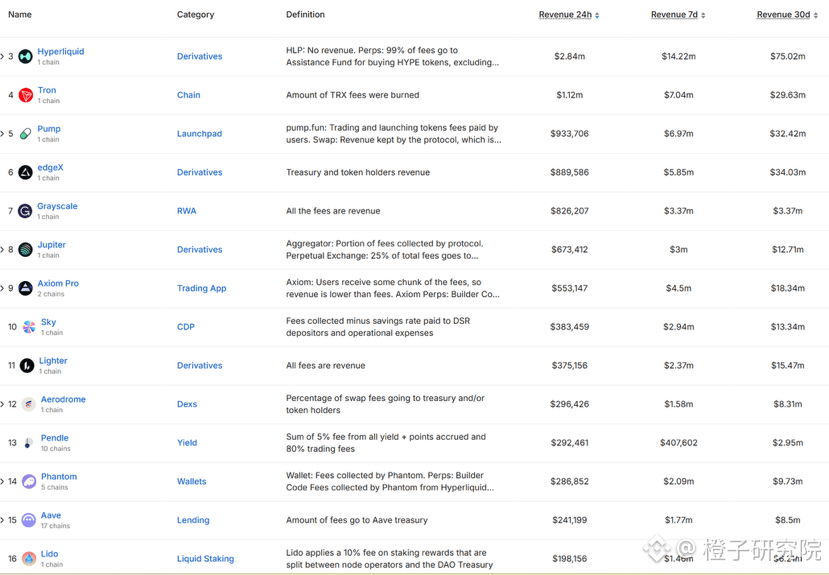Click the Name column header
Screen dimensions: 829x575
click(x=20, y=14)
